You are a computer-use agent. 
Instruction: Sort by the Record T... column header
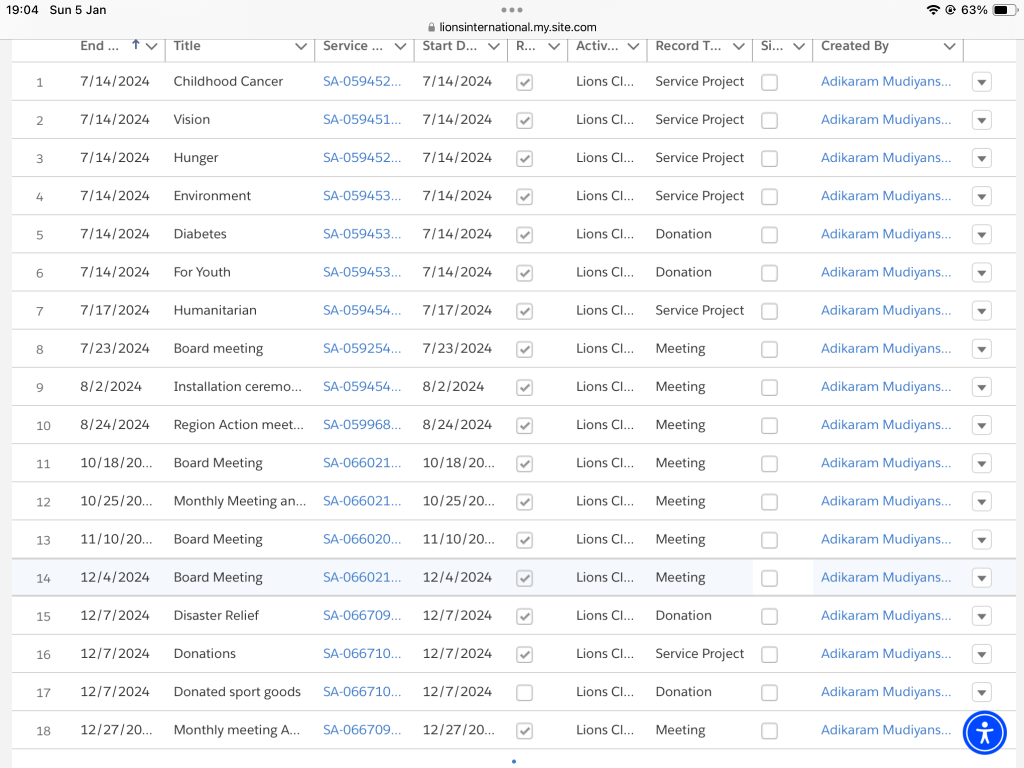[688, 46]
